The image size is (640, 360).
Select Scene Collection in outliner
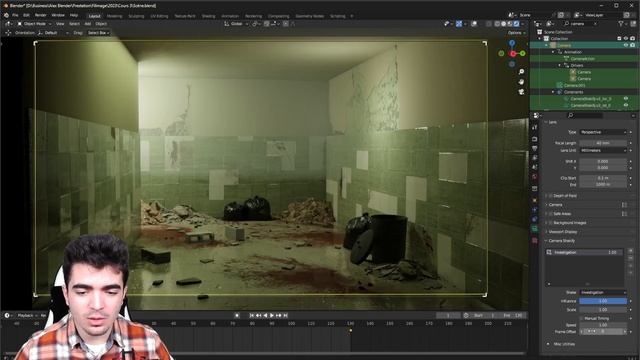point(558,32)
